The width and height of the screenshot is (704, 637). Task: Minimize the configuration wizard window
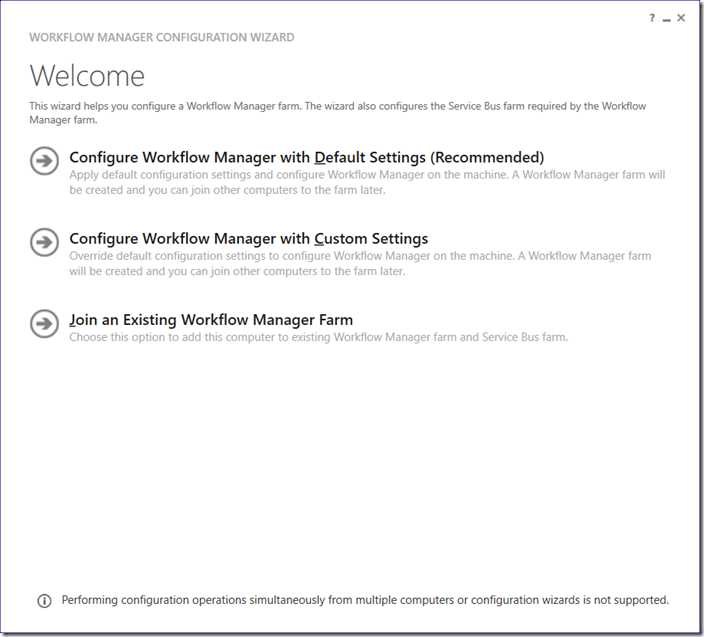pos(667,19)
